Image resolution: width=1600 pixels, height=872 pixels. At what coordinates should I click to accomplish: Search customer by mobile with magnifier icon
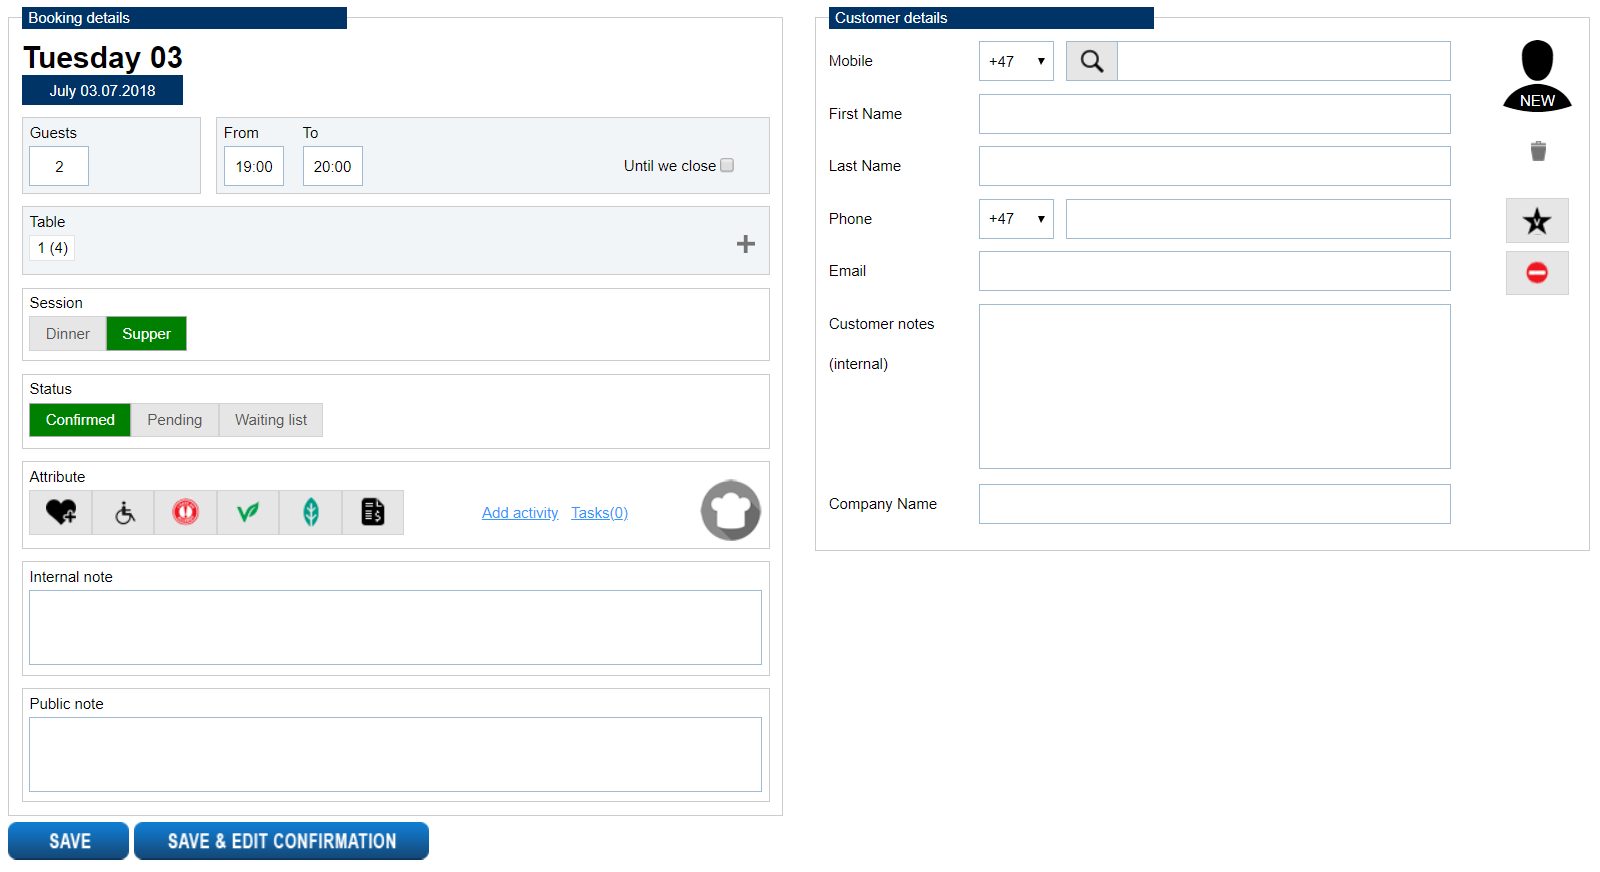coord(1092,61)
